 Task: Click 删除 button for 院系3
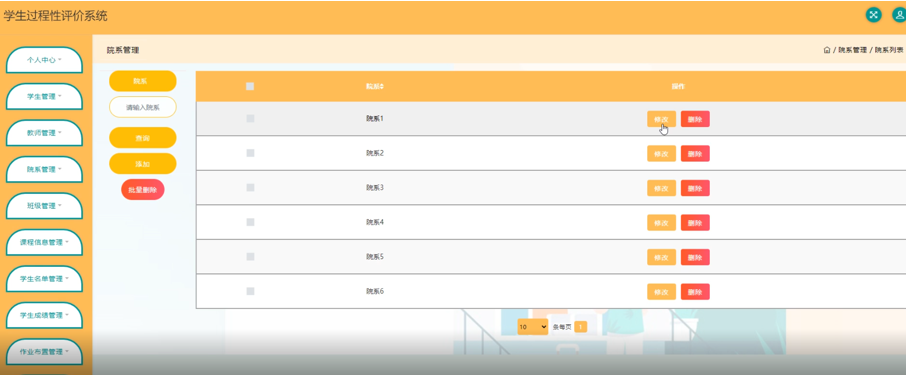(x=695, y=188)
